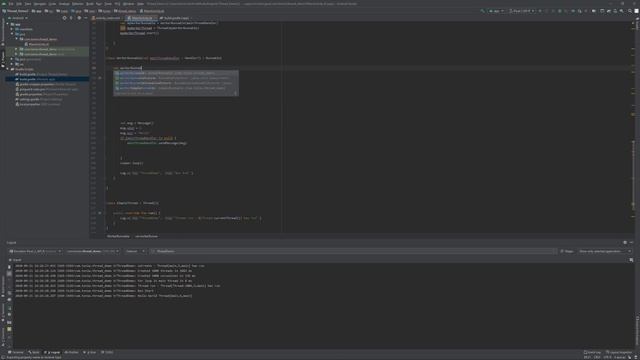Open the Refactor menu
The width and height of the screenshot is (640, 360).
(78, 4)
